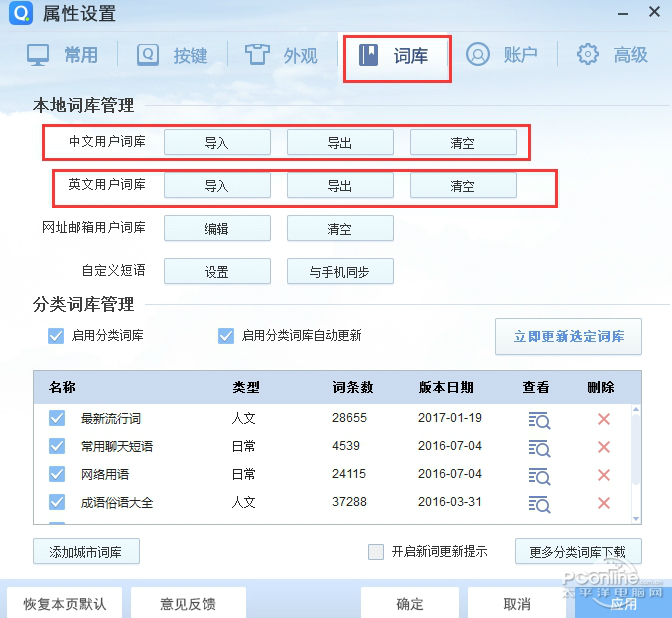
Task: Click the 词条数 column header
Action: click(353, 387)
